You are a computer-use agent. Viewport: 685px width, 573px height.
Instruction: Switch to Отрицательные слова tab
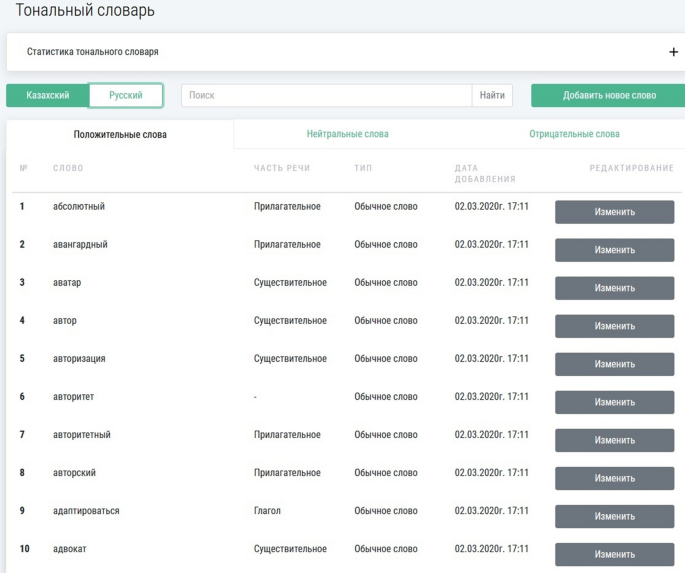tap(574, 134)
